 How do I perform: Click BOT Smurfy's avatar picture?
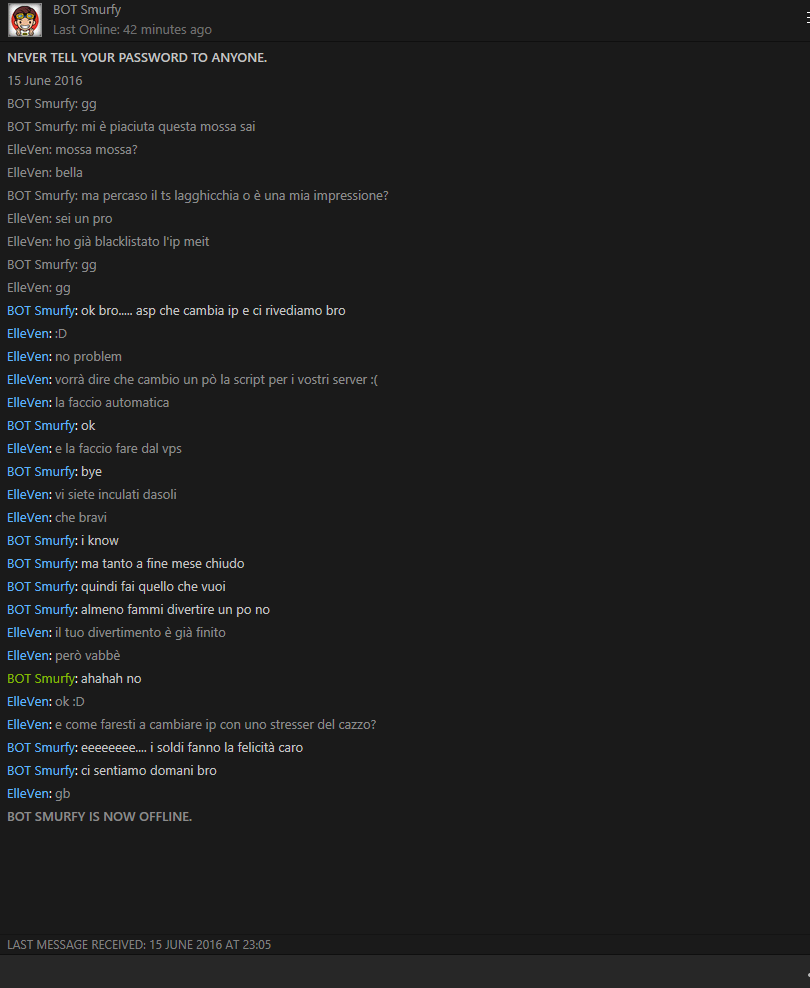click(x=25, y=20)
